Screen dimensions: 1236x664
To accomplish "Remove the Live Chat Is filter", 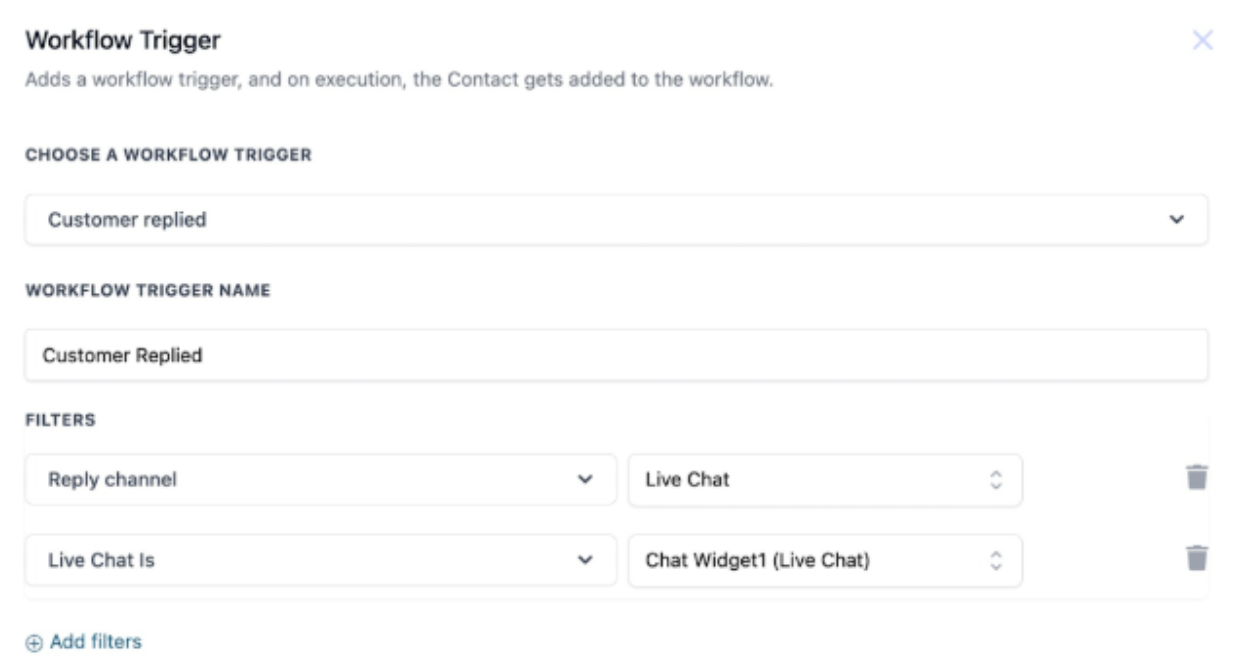I will point(1197,558).
